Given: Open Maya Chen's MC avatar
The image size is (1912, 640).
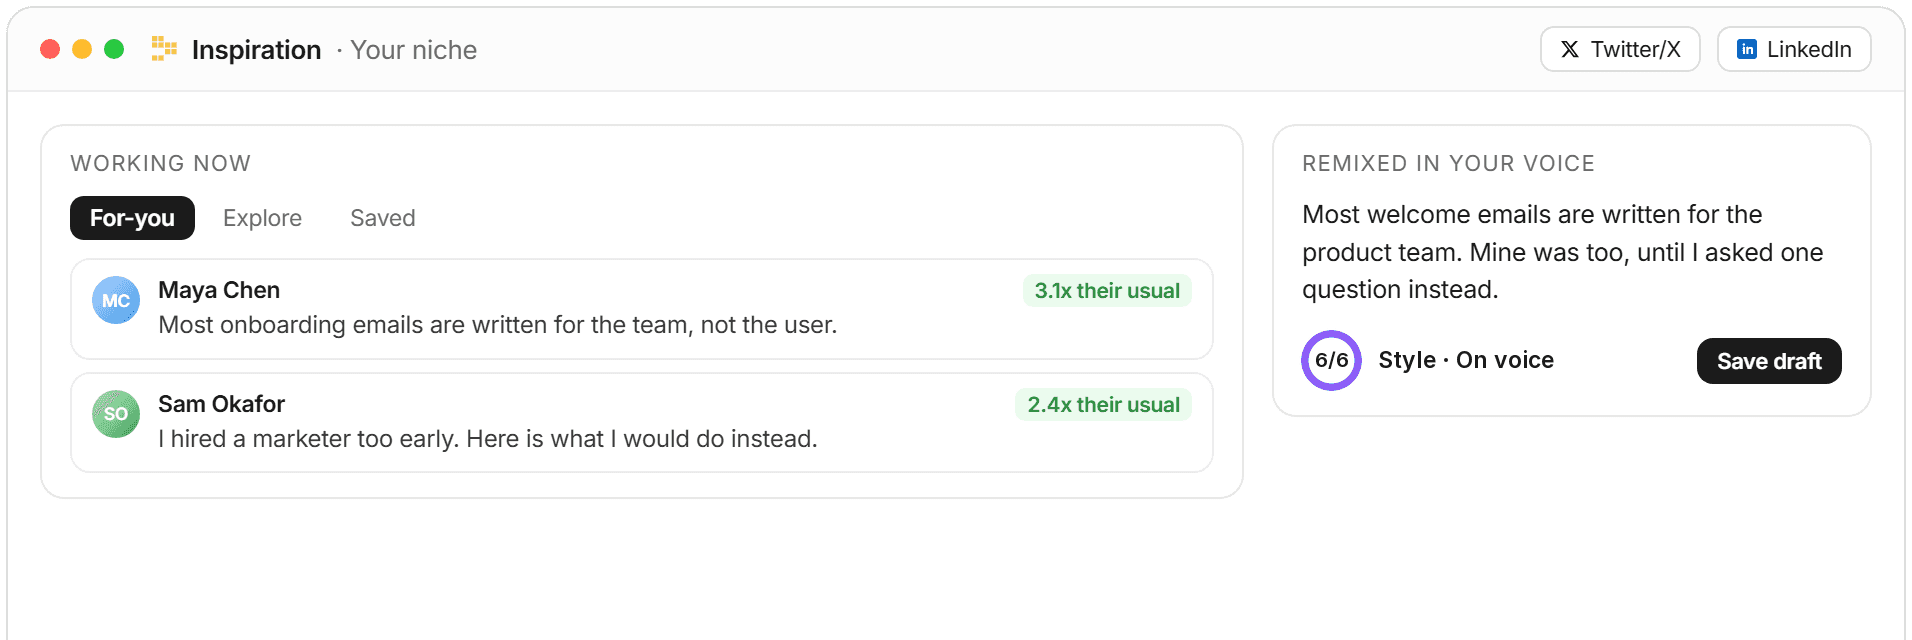Looking at the screenshot, I should point(116,300).
